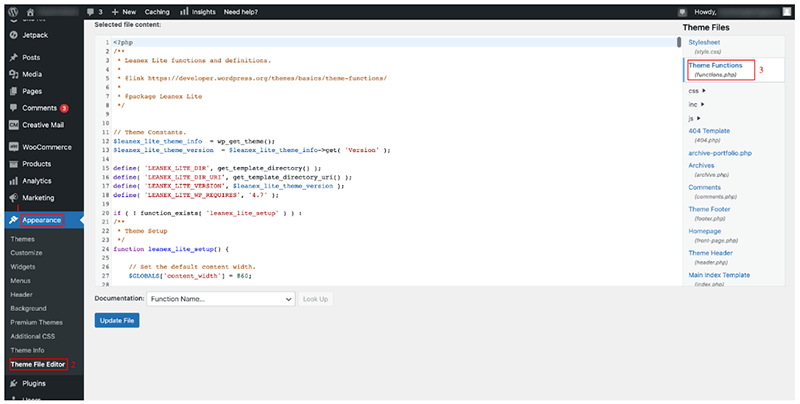Click the plus New icon
Image resolution: width=800 pixels, height=404 pixels.
[115, 12]
